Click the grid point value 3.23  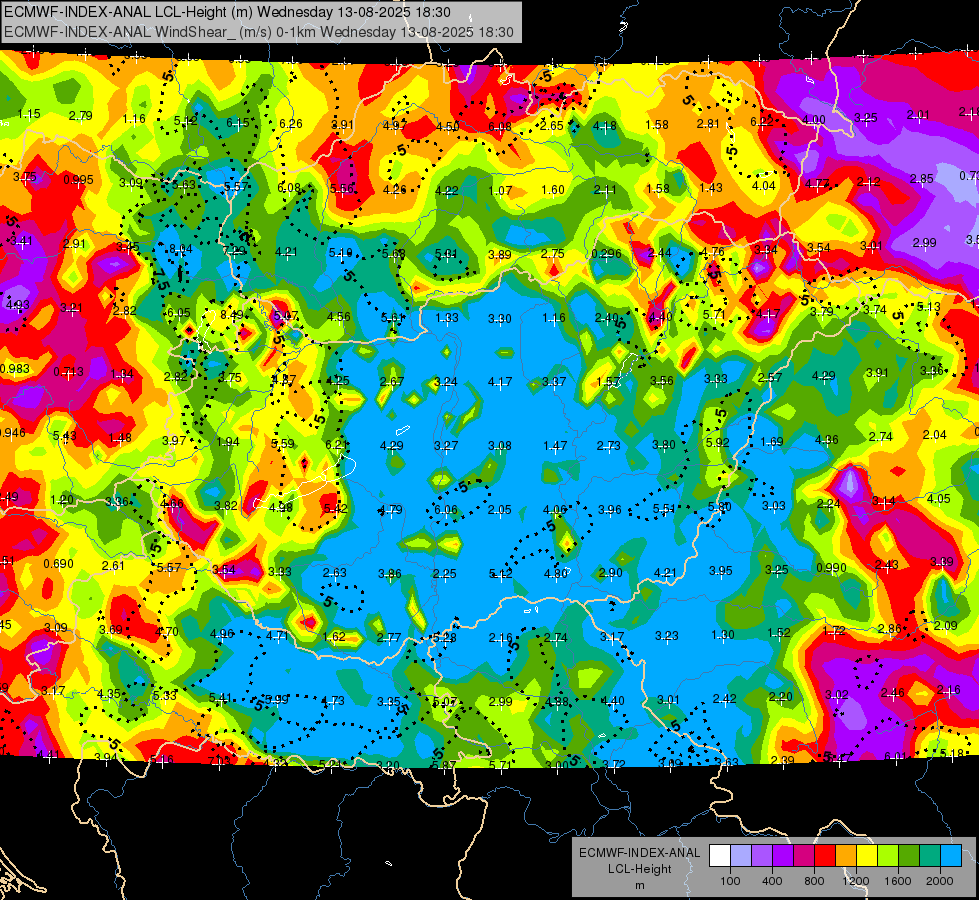[667, 636]
